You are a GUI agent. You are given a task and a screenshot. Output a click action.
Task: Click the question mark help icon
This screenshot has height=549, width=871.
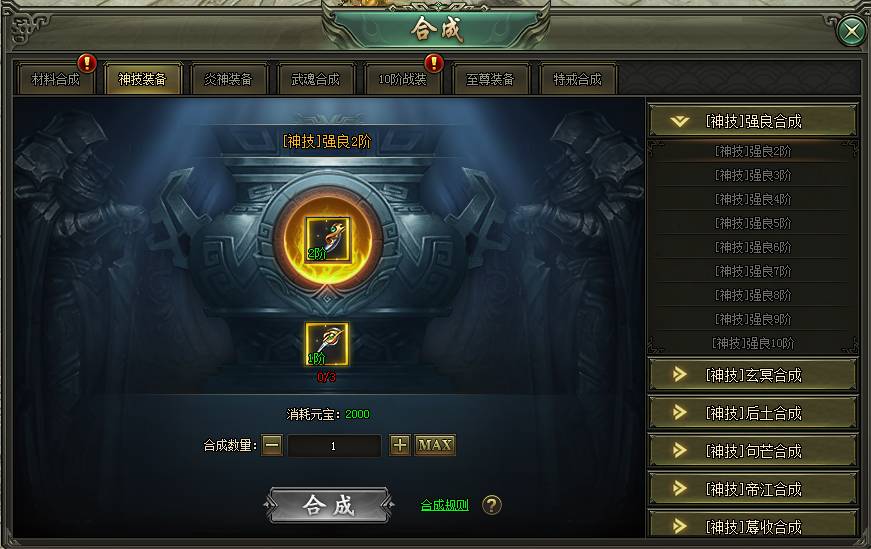pyautogui.click(x=492, y=505)
